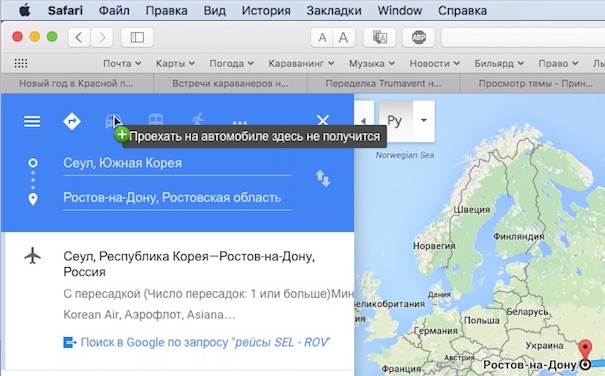Click the Польша label on map

[x=482, y=320]
